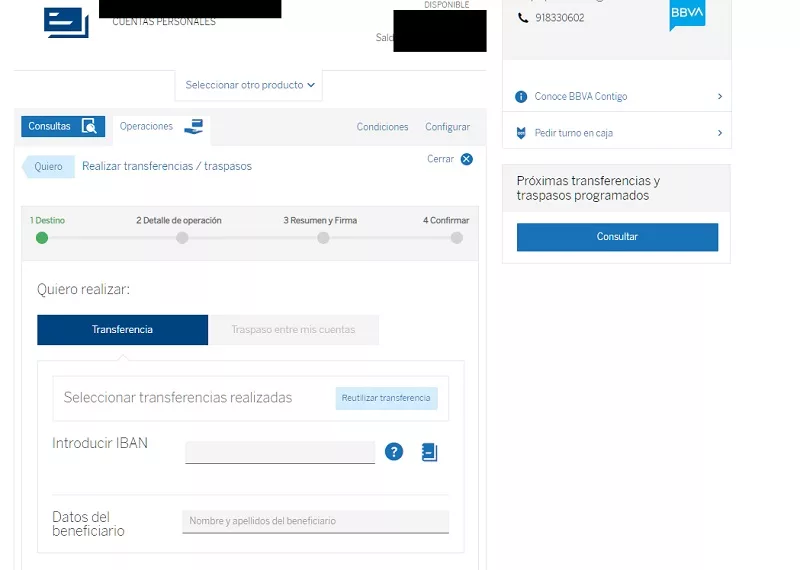The image size is (800, 570).
Task: Click the phone icon next to 918330602
Action: [x=523, y=18]
